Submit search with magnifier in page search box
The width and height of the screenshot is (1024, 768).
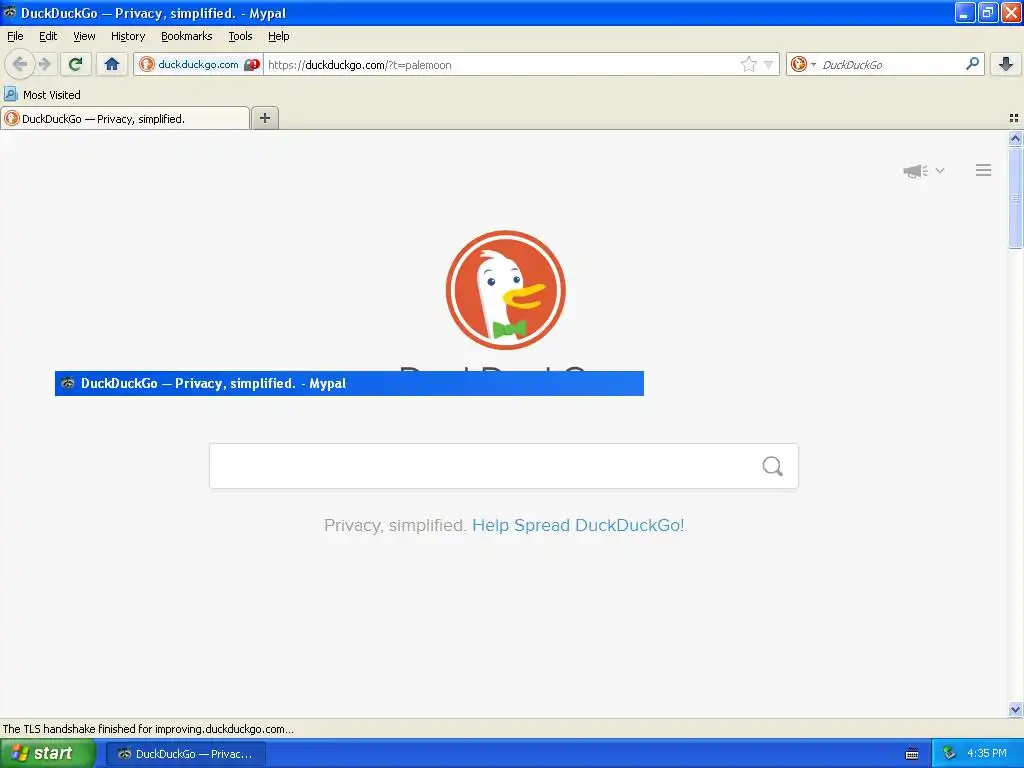pyautogui.click(x=773, y=466)
